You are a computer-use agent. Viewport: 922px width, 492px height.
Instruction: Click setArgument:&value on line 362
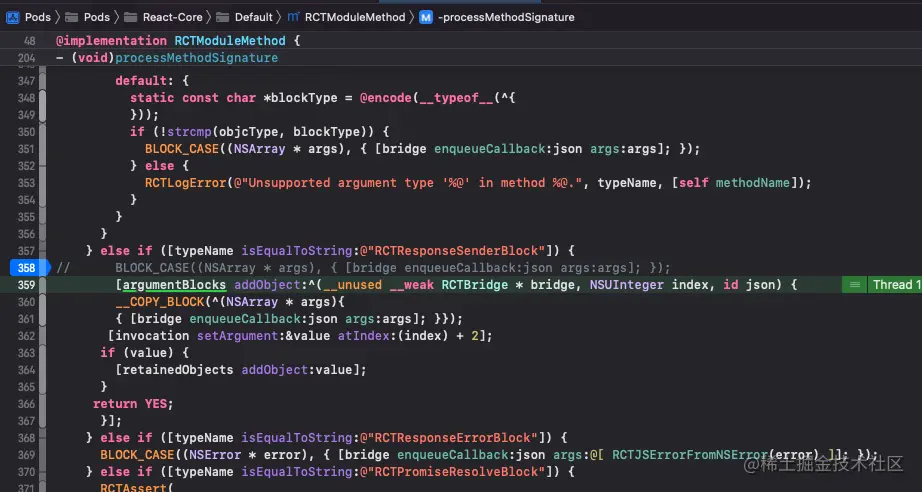coord(265,336)
